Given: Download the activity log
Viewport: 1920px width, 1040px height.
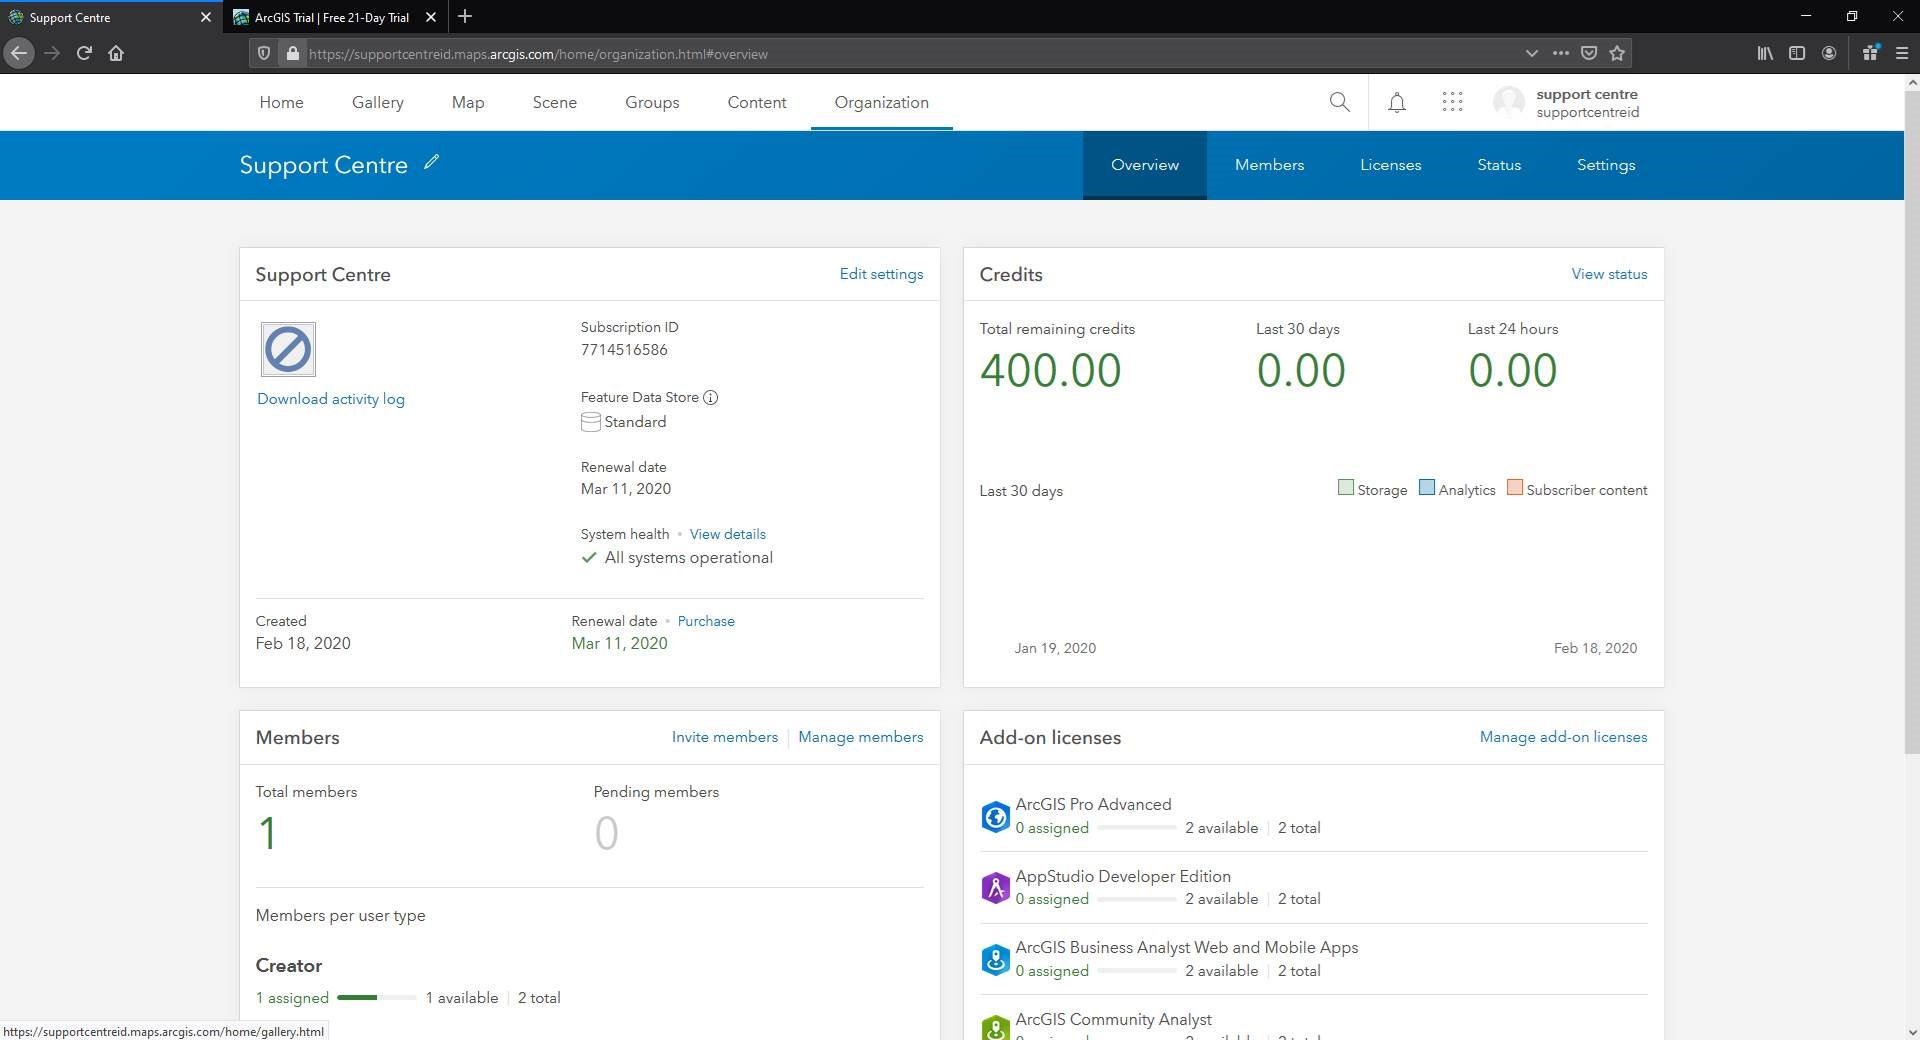Looking at the screenshot, I should (x=331, y=399).
